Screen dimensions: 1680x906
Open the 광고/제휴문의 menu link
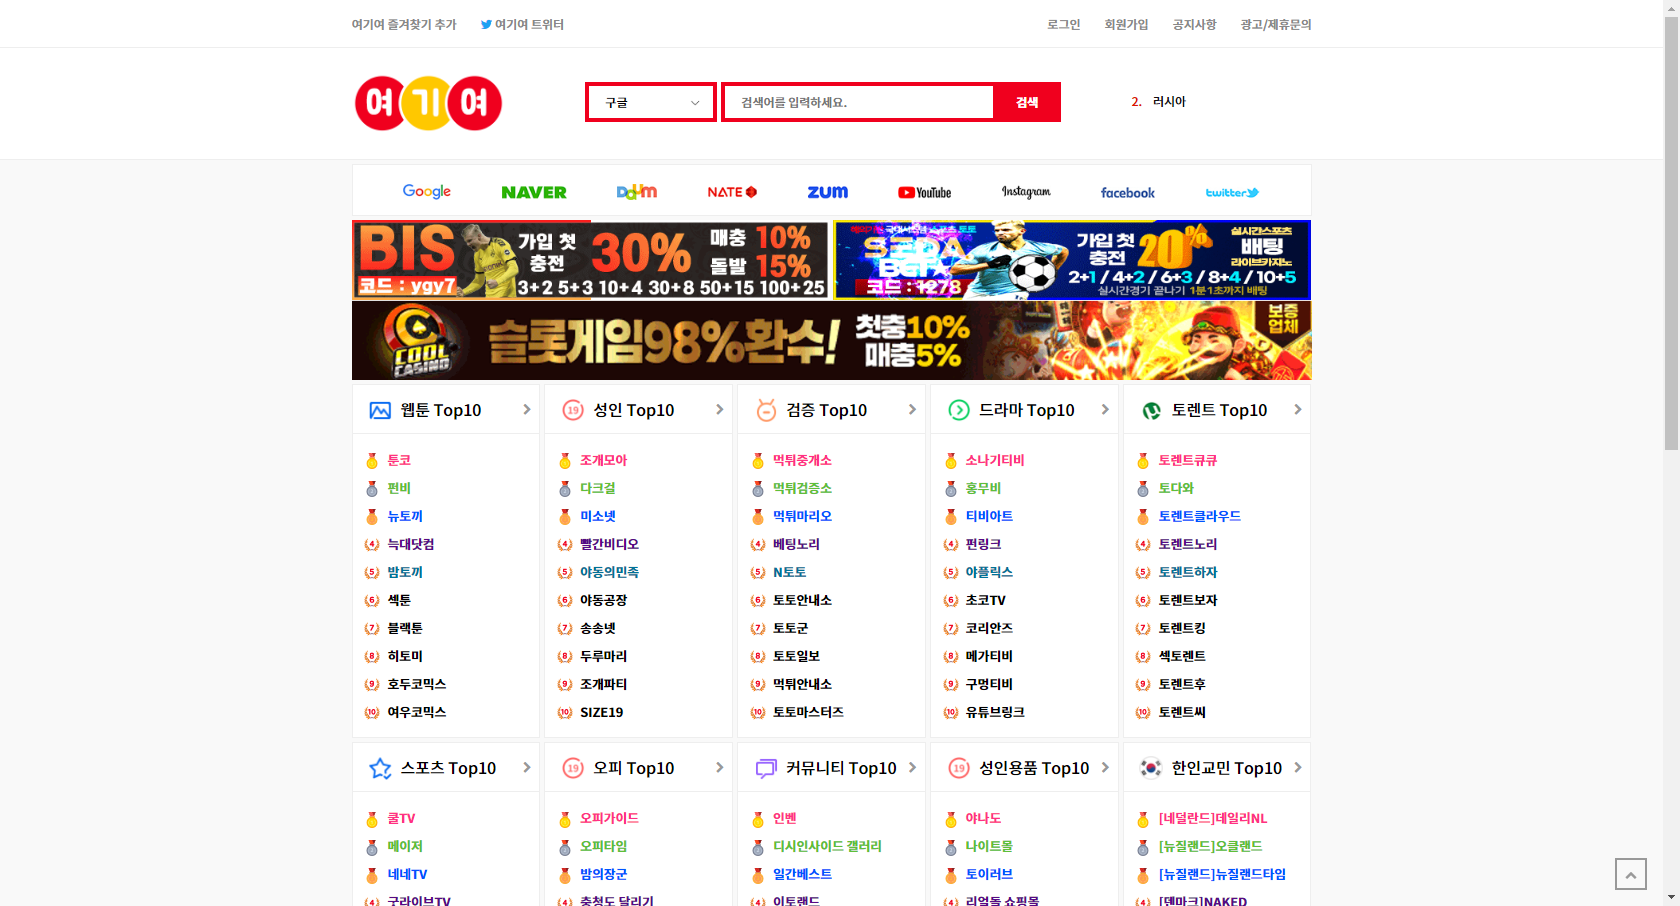coord(1276,24)
